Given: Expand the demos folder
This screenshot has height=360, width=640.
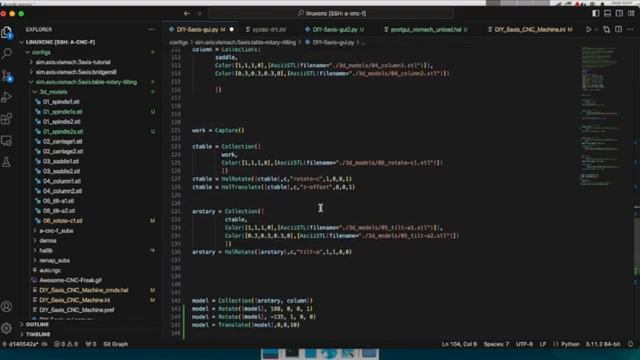Looking at the screenshot, I should pyautogui.click(x=35, y=240).
